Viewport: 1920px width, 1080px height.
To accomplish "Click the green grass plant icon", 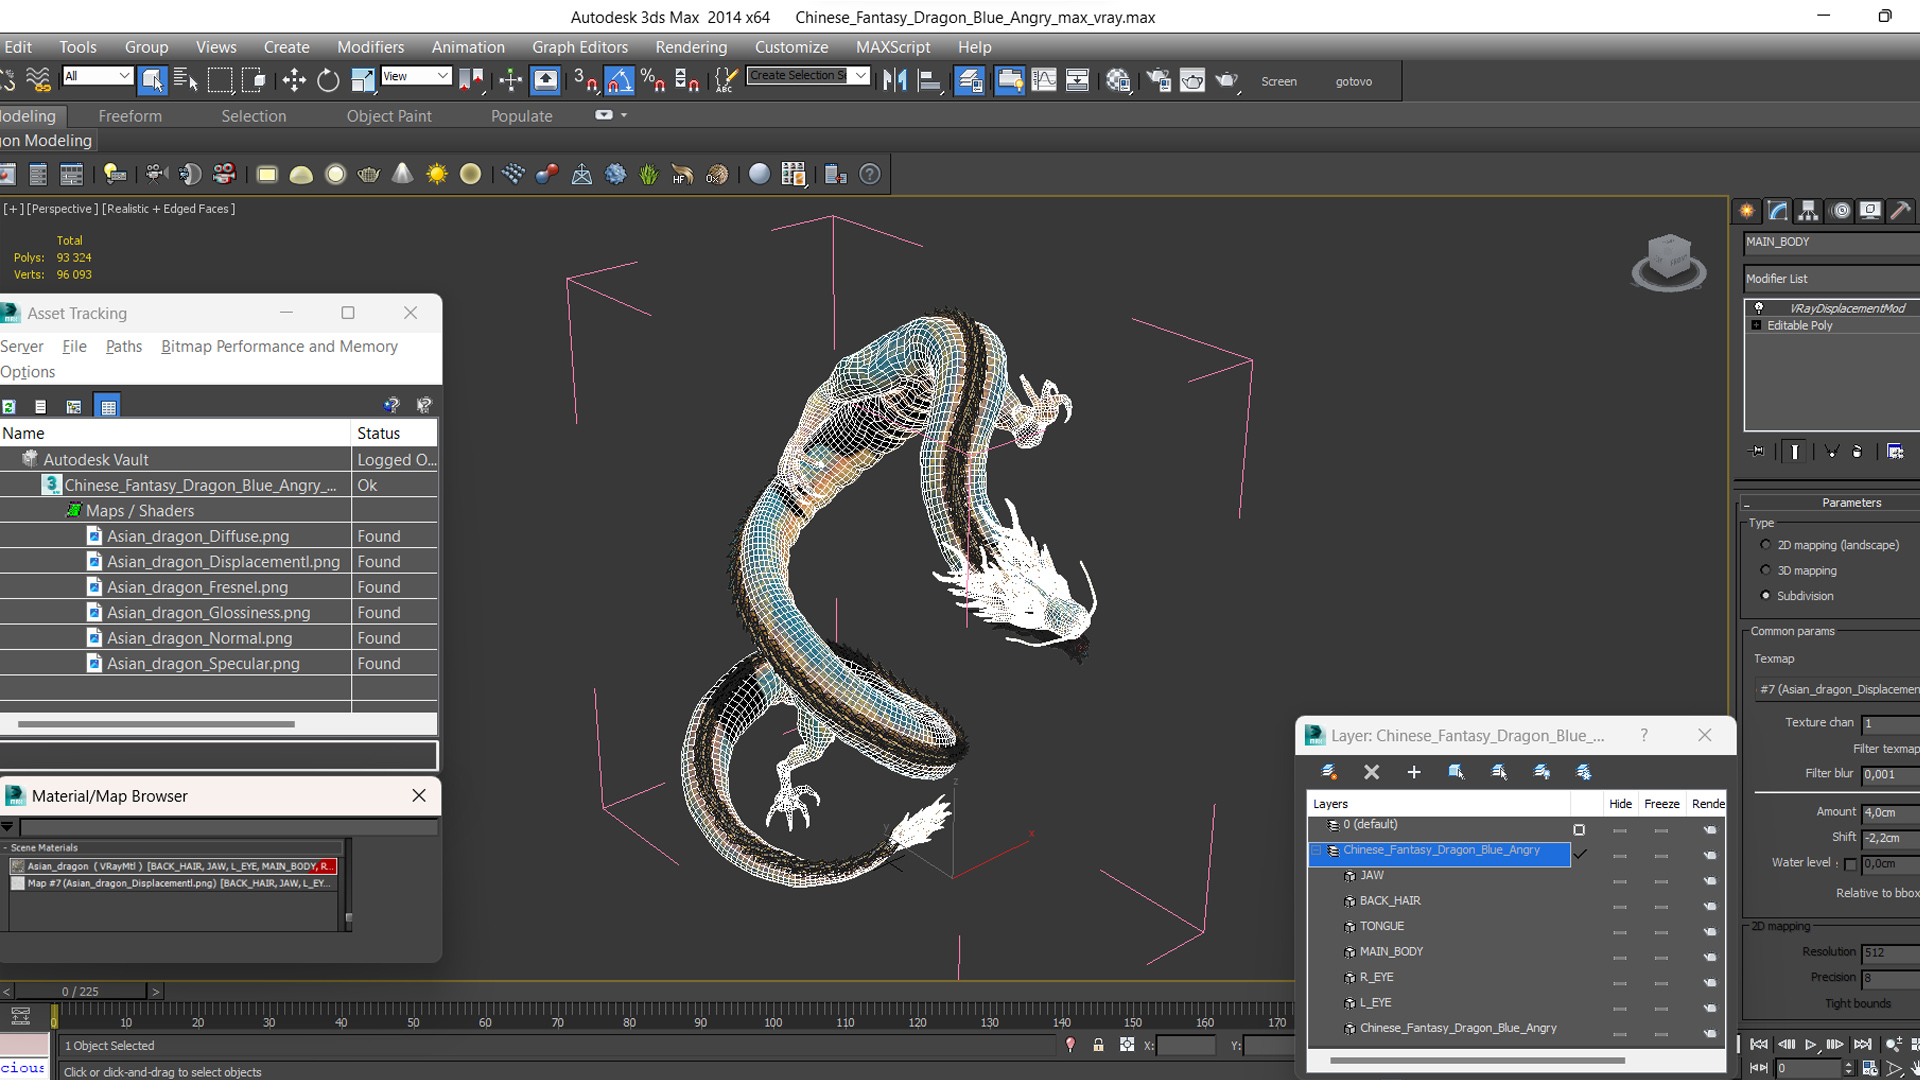I will tap(649, 174).
